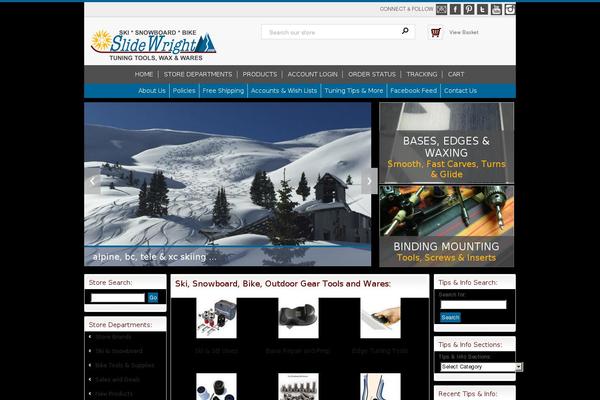Open the YouTube social icon
This screenshot has width=600, height=400.
496,9
